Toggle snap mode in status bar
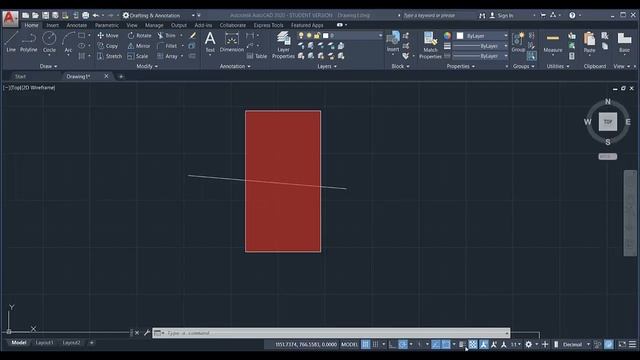 (375, 344)
